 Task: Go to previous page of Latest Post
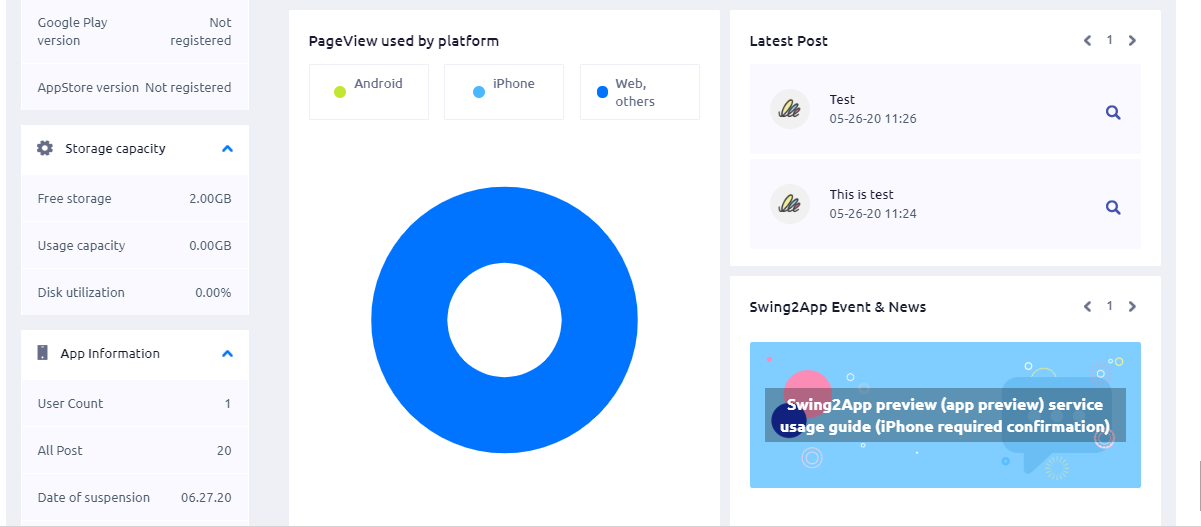pos(1087,41)
